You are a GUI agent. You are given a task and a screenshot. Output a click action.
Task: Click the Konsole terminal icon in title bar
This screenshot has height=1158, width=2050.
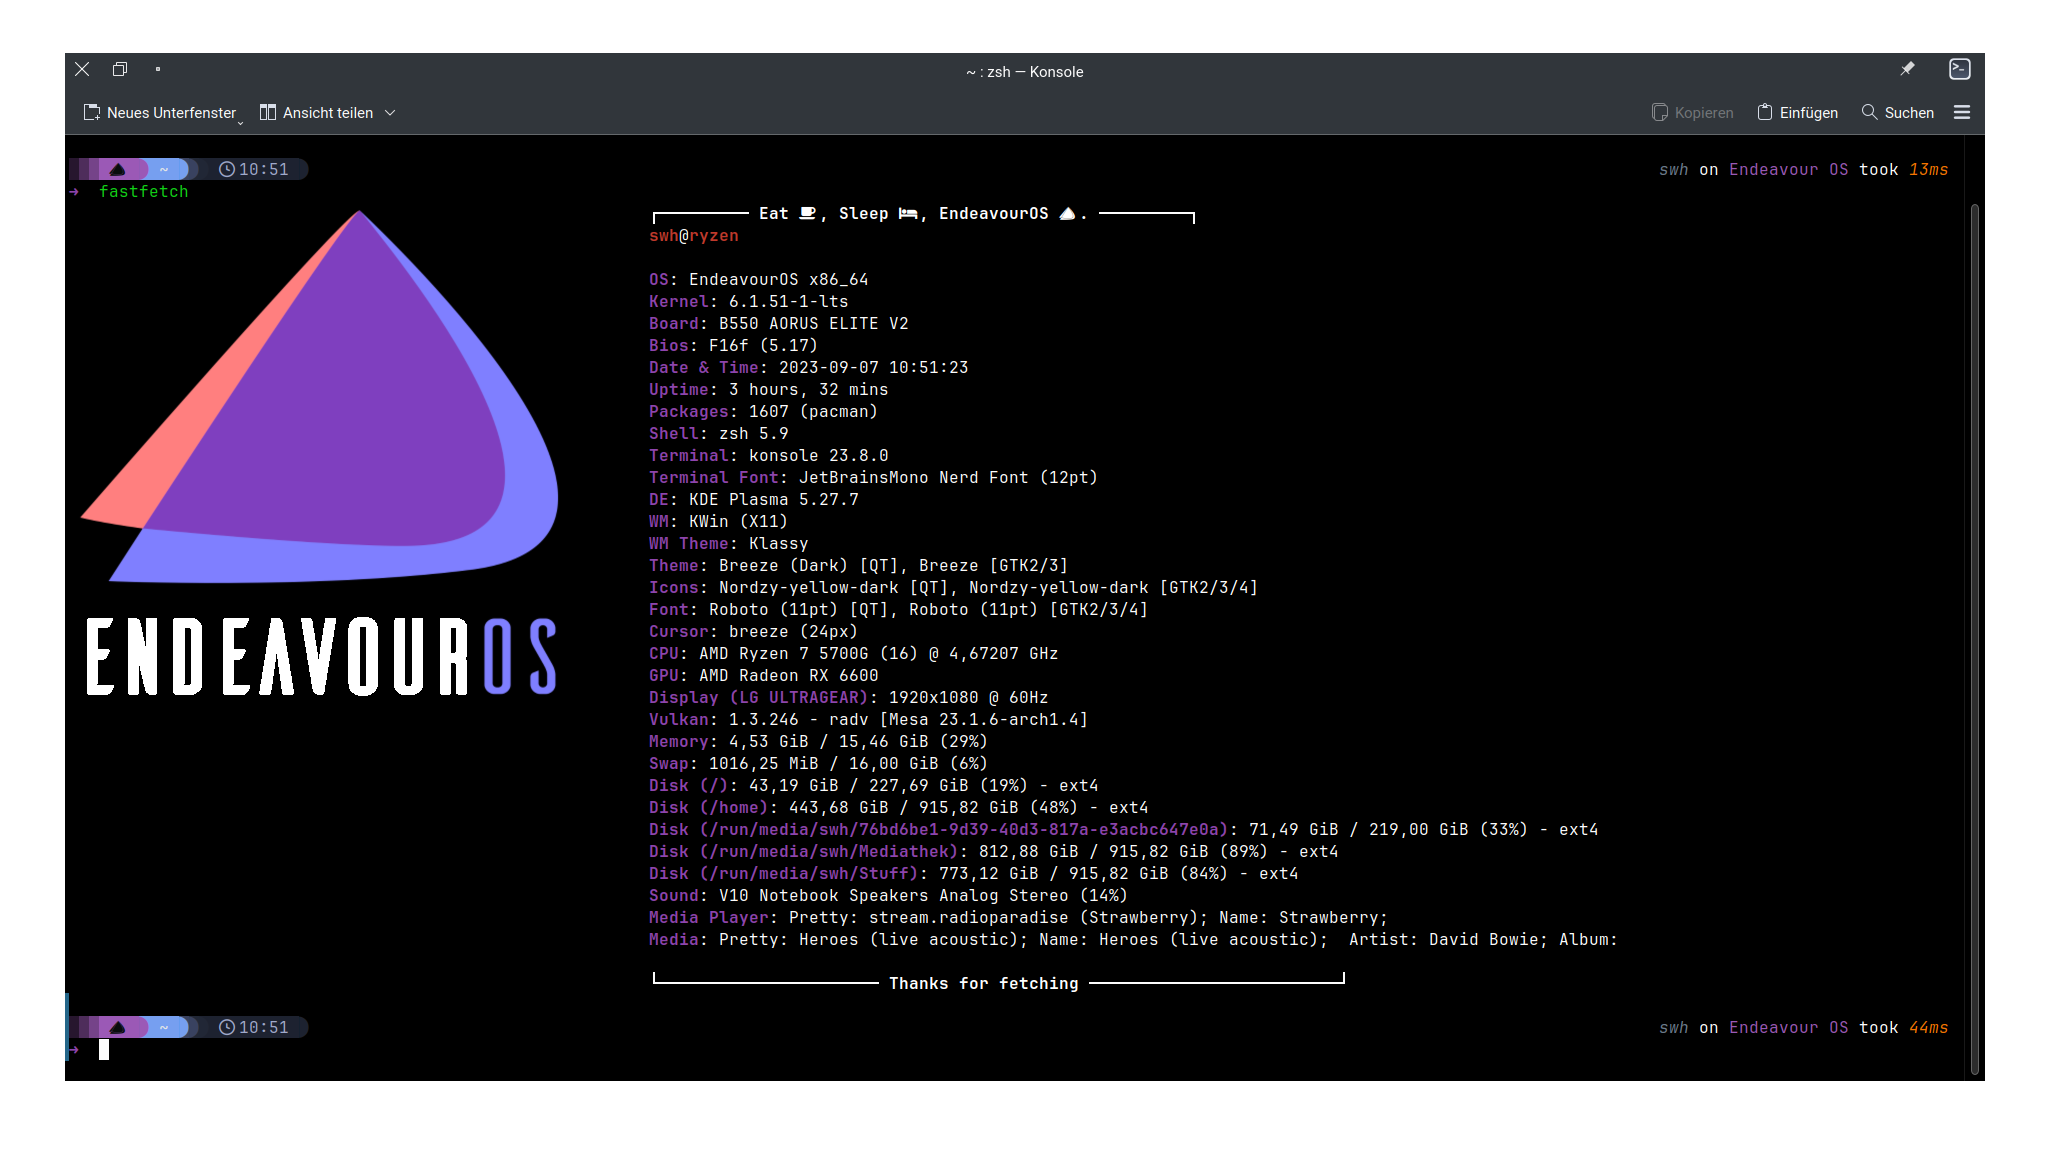(1960, 69)
